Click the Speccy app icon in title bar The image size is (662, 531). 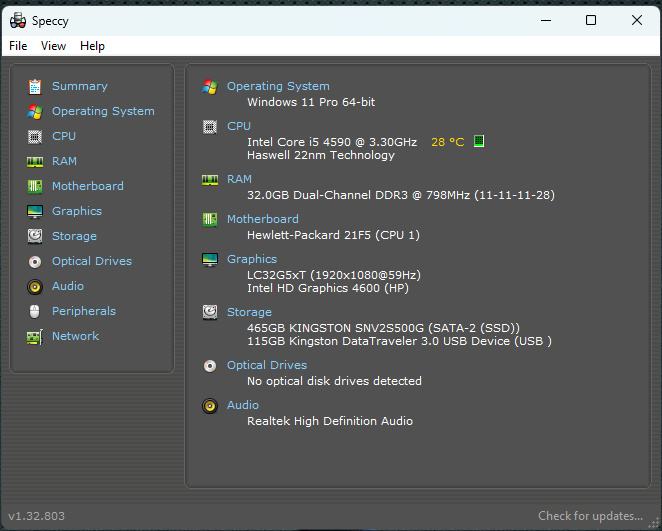click(x=18, y=21)
